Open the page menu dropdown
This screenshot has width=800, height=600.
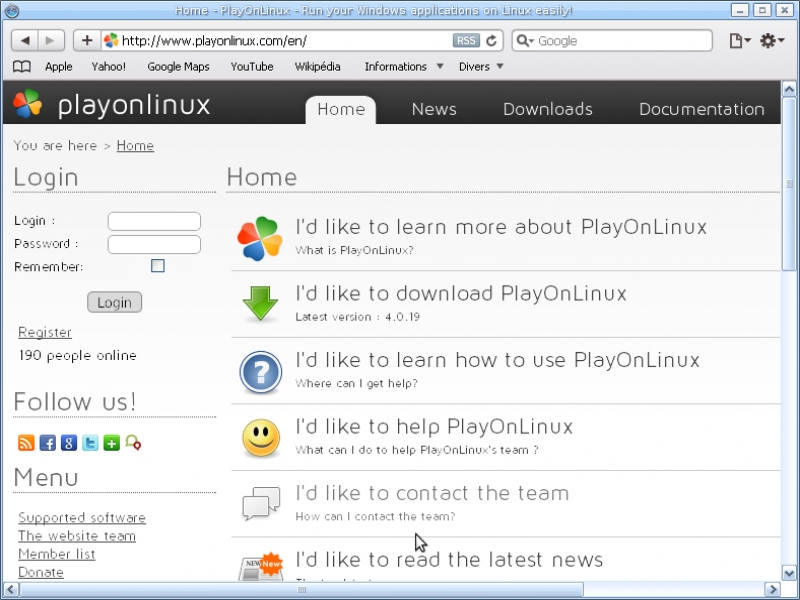click(x=738, y=41)
